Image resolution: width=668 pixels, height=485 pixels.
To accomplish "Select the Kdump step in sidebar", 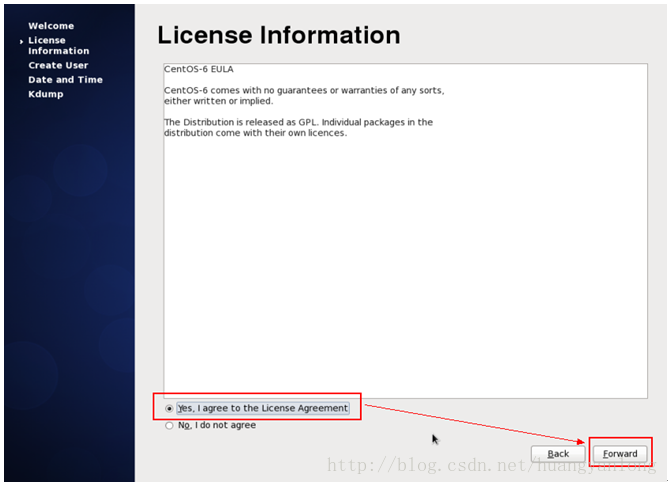I will click(46, 94).
